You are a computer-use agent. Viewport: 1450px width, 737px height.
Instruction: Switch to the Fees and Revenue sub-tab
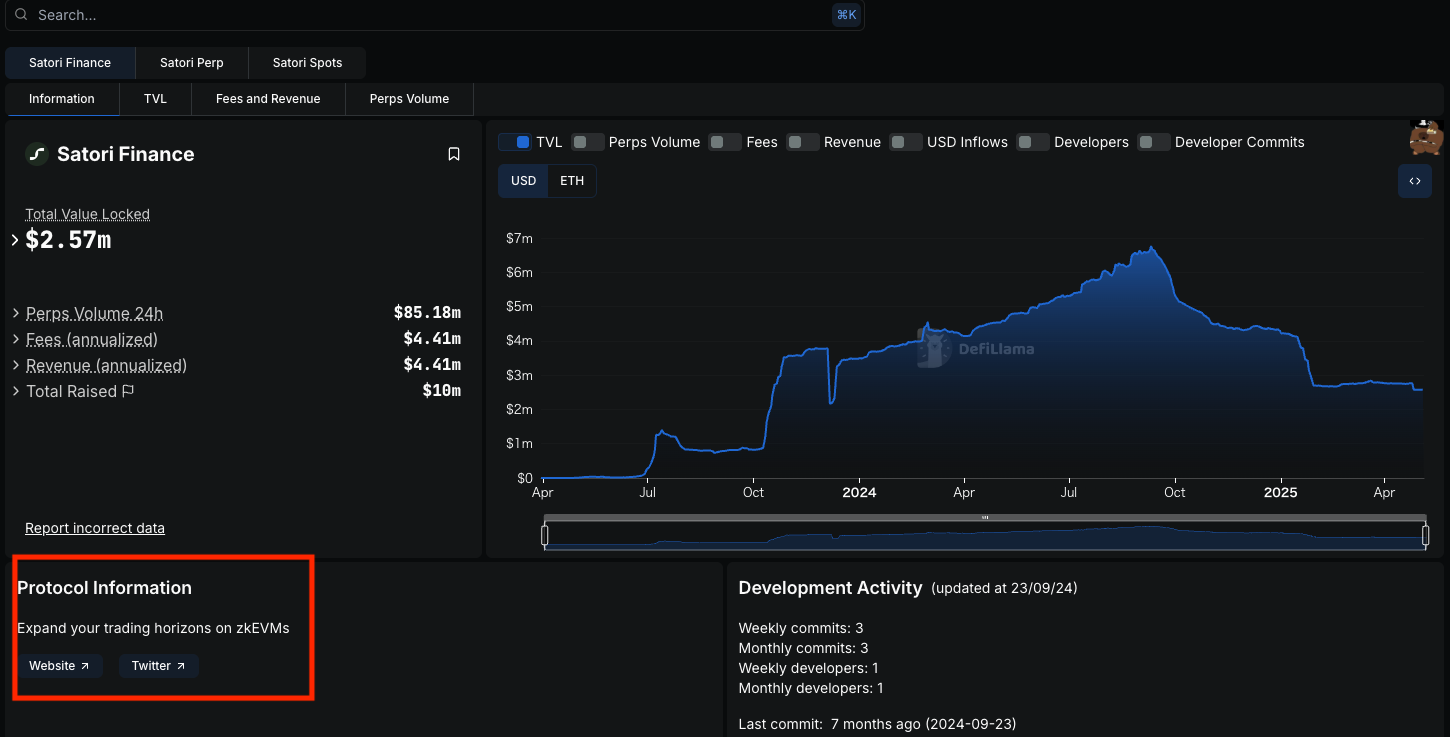(268, 99)
